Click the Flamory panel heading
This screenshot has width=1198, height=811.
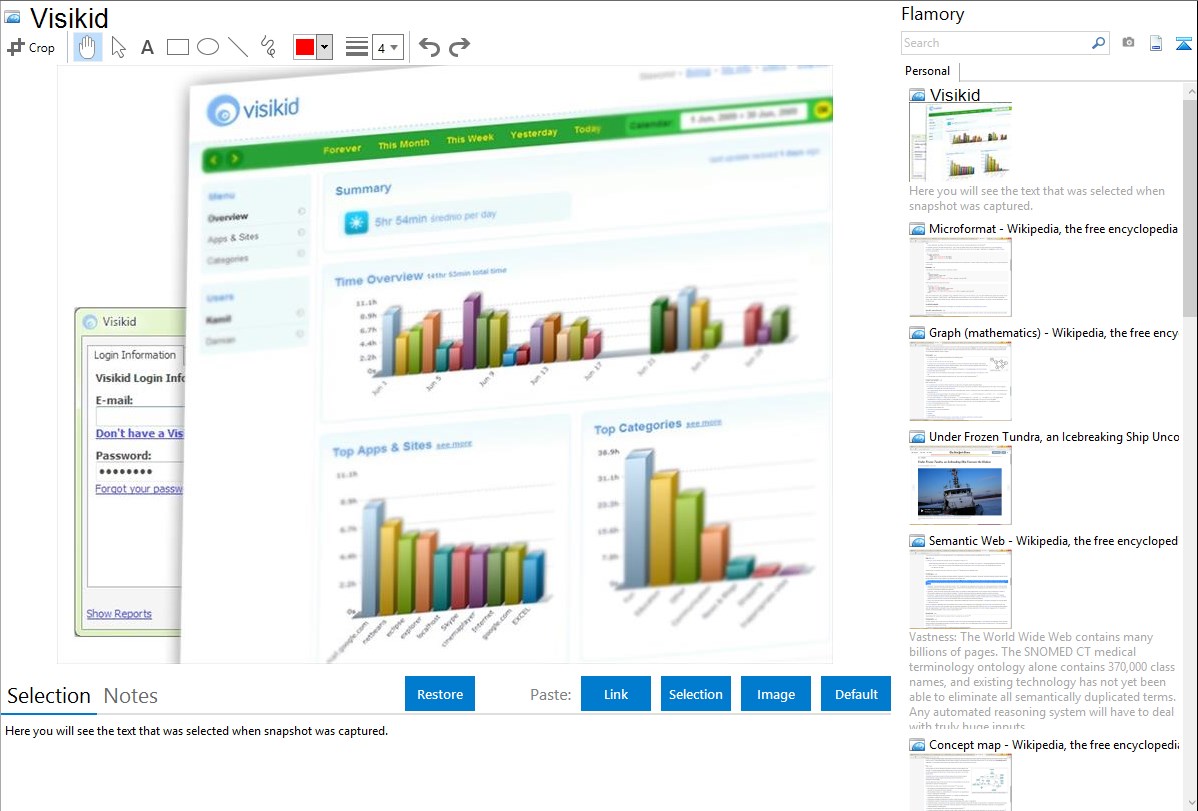tap(933, 14)
